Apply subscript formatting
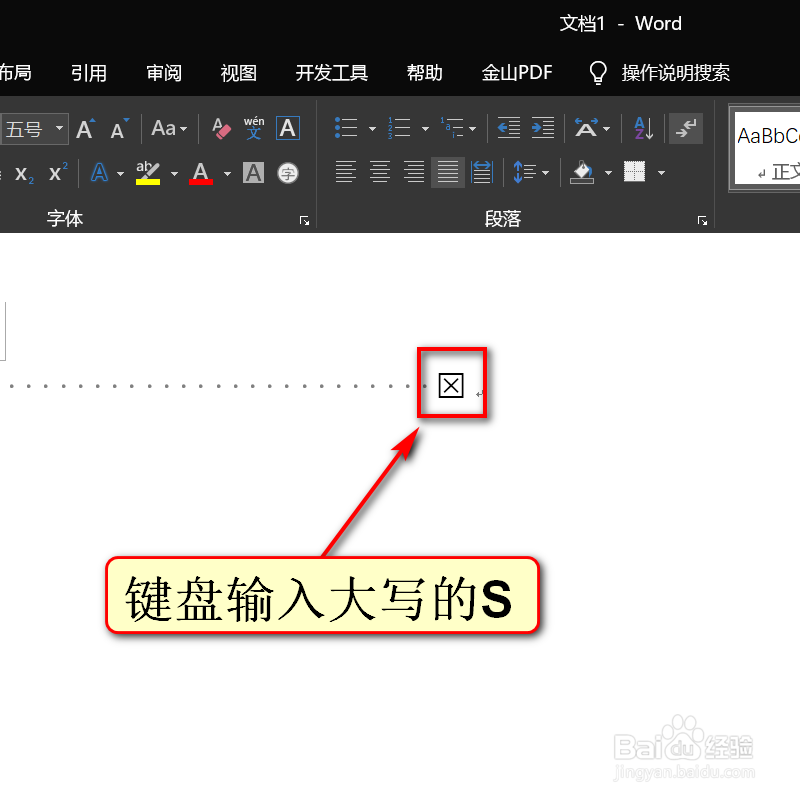This screenshot has width=800, height=800. (x=22, y=172)
